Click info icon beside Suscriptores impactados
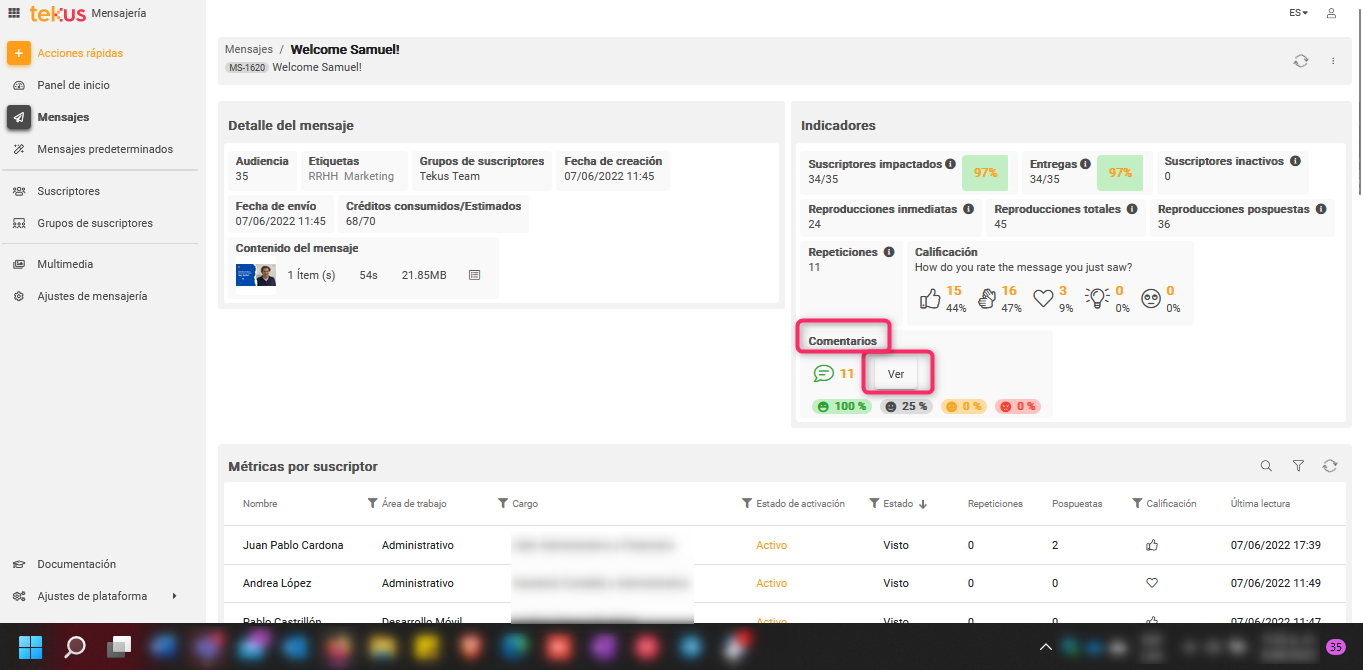The width and height of the screenshot is (1363, 670). [x=950, y=164]
